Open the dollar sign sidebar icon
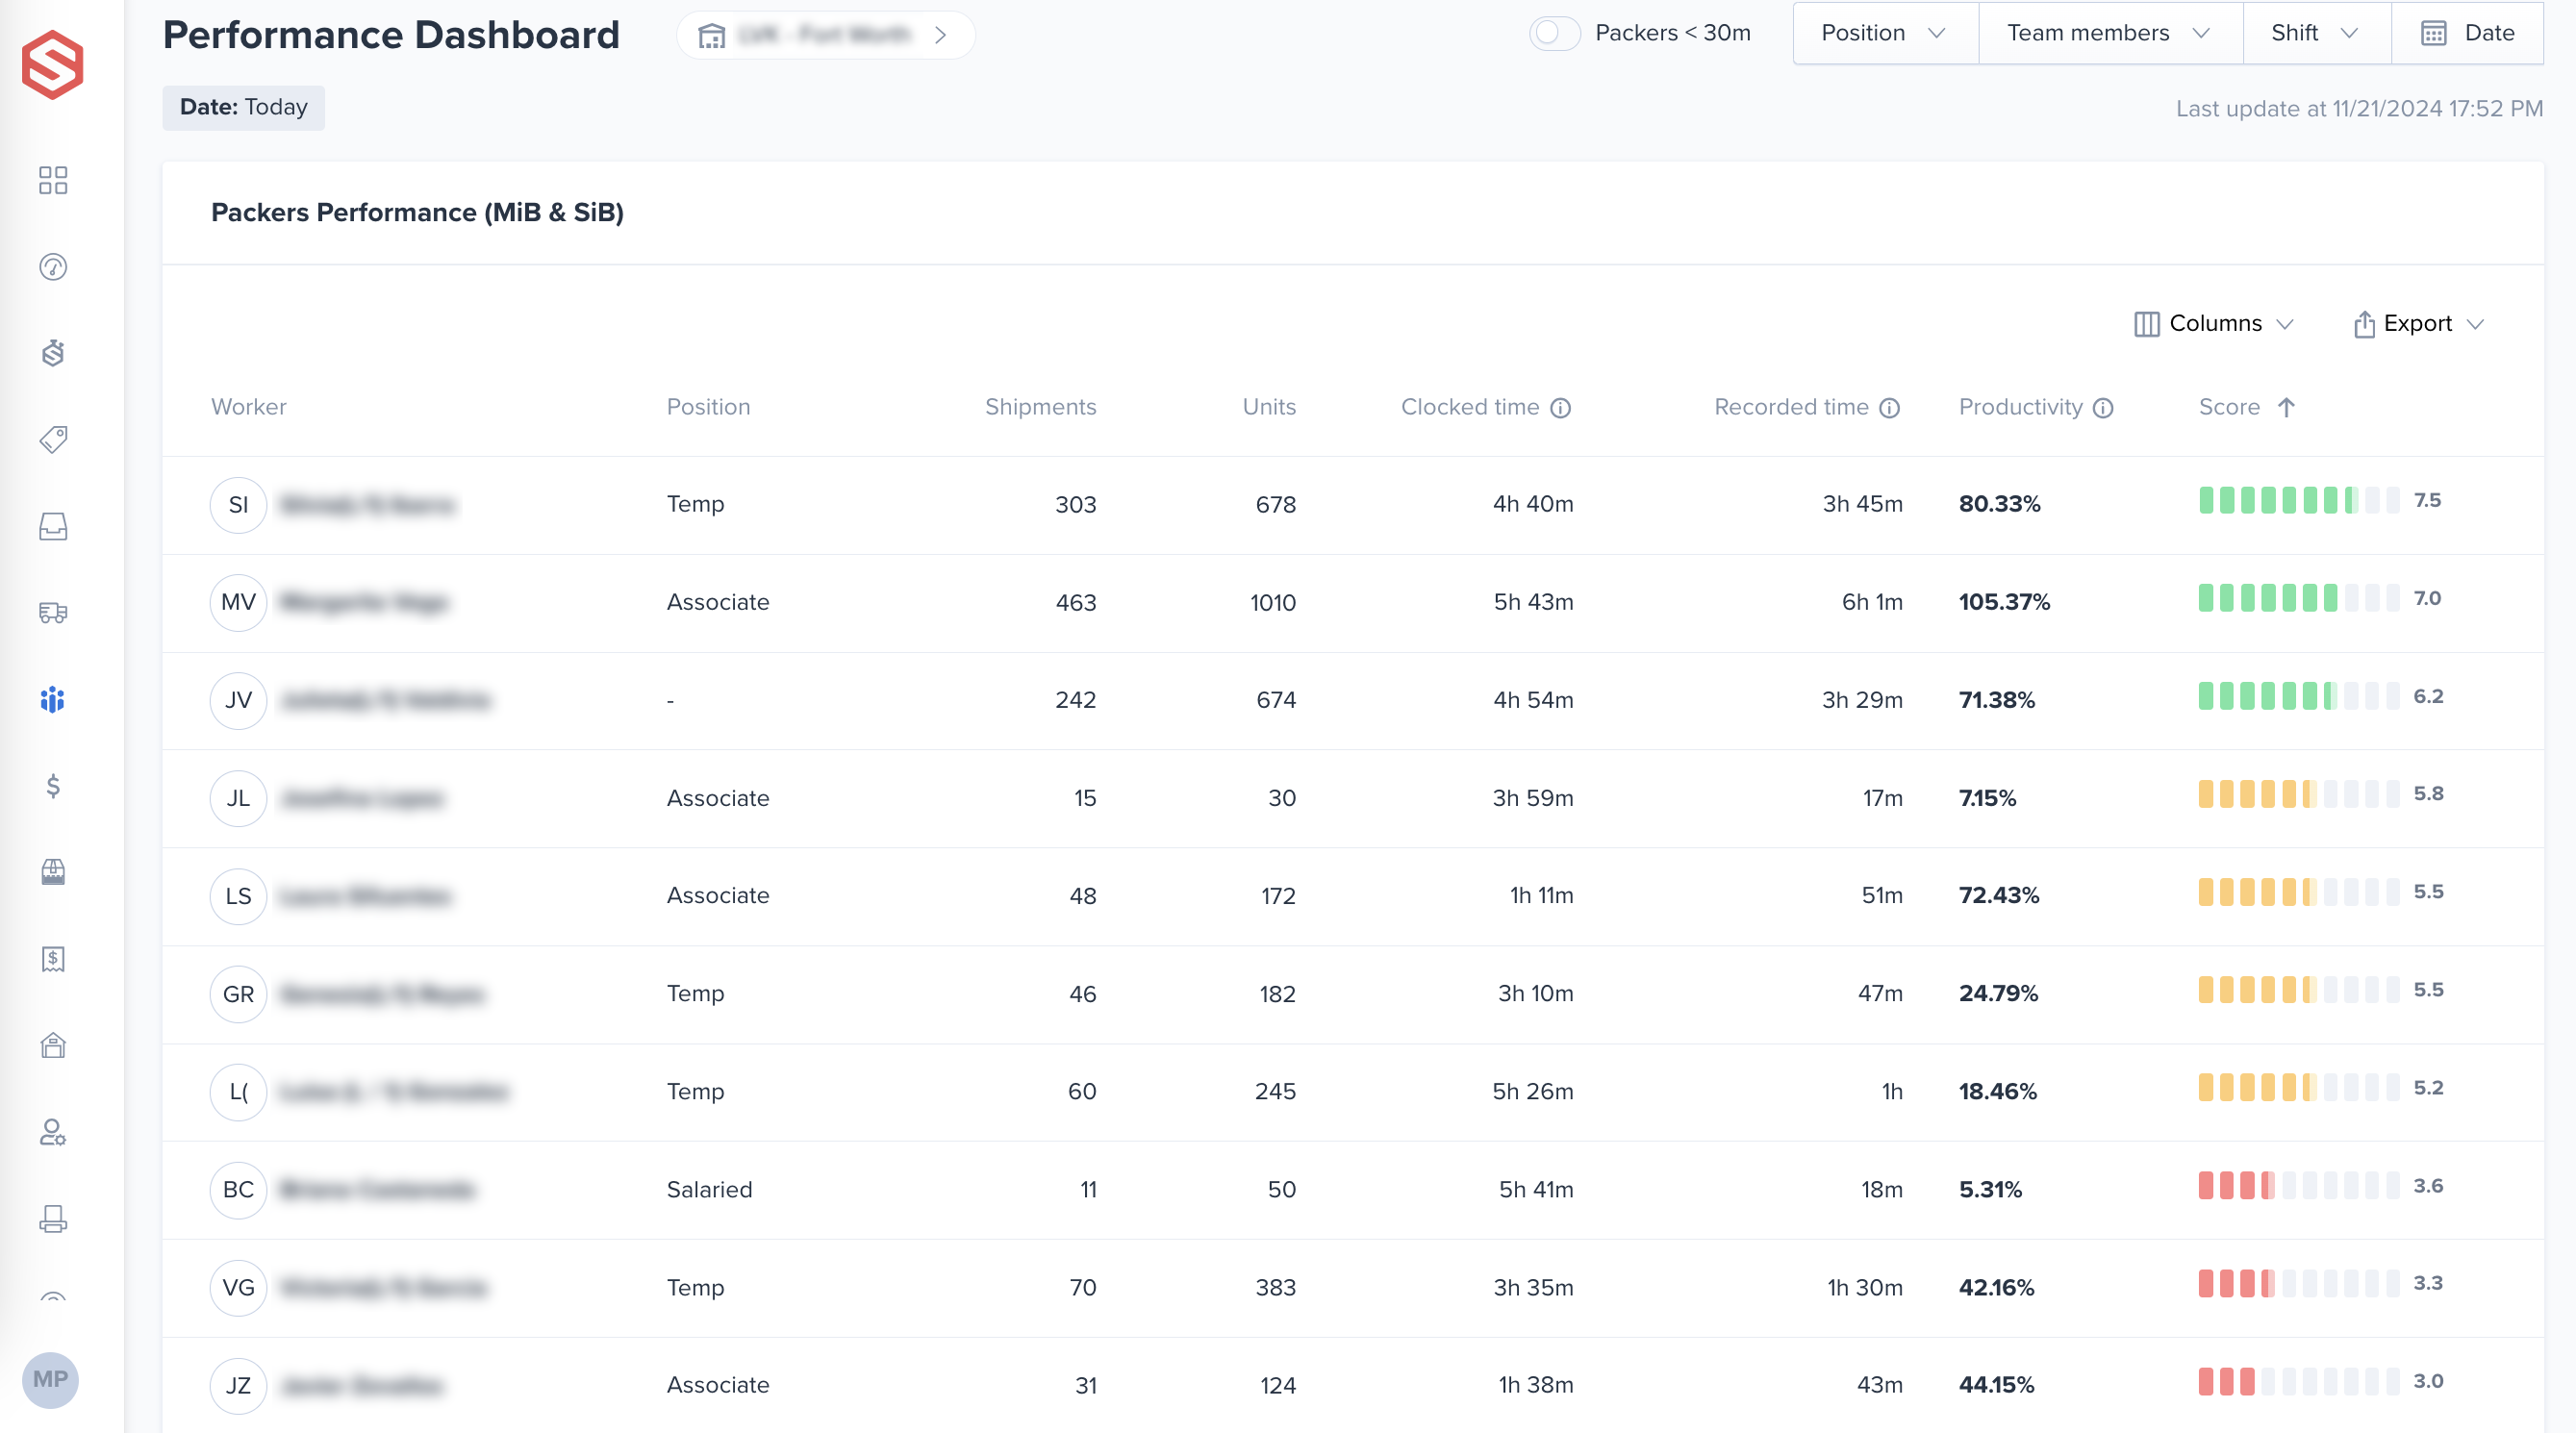The height and width of the screenshot is (1433, 2576). (x=53, y=786)
